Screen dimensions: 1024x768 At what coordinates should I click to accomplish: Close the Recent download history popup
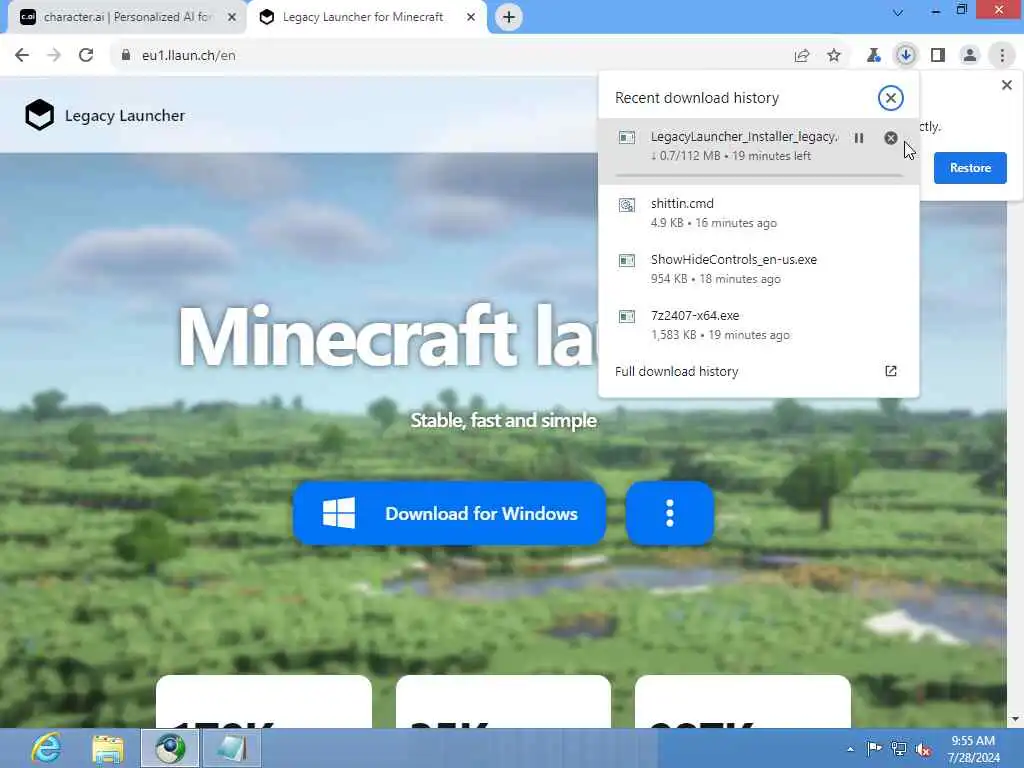click(891, 98)
